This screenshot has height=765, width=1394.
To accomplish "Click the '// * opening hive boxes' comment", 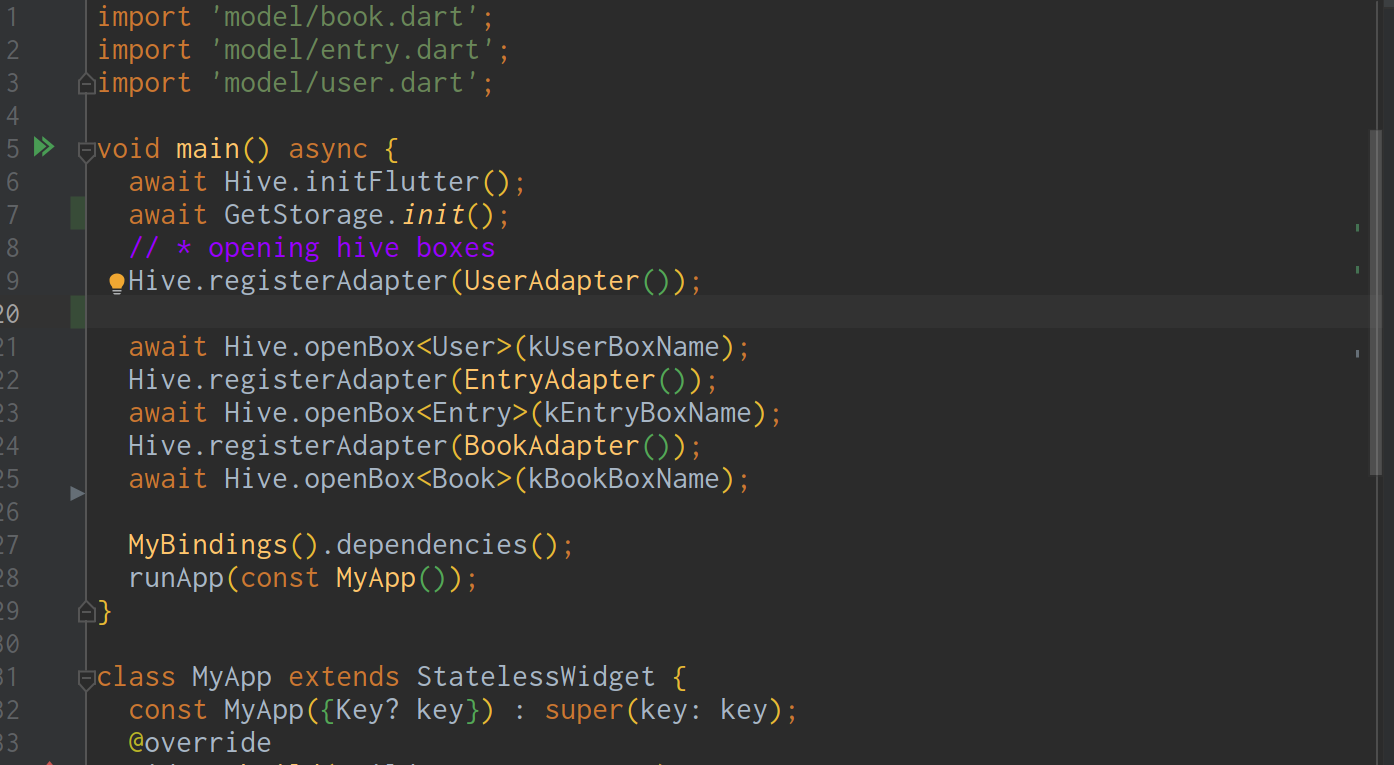I will tap(311, 248).
